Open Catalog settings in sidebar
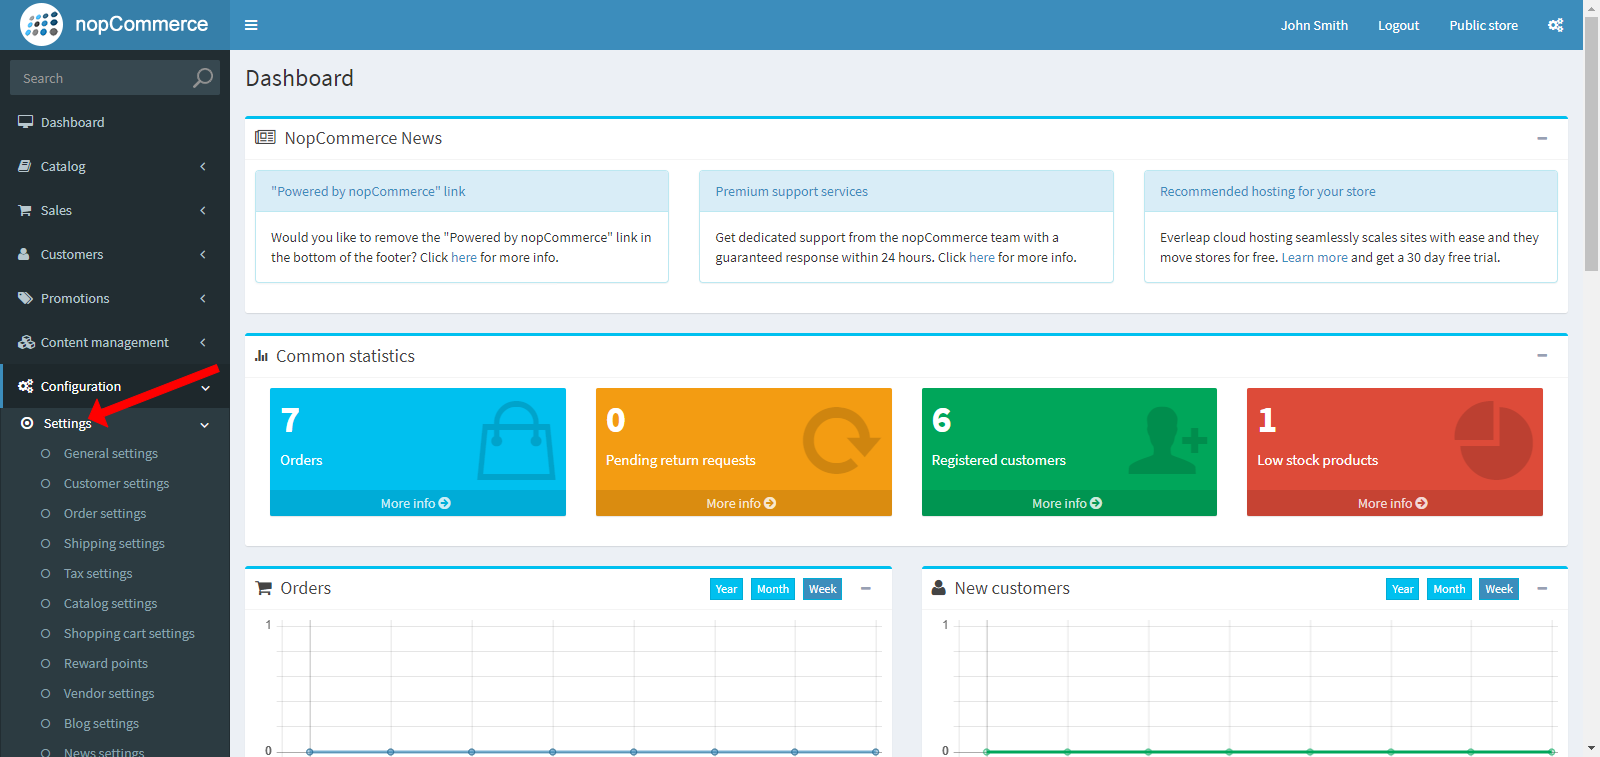This screenshot has height=757, width=1600. coord(110,603)
